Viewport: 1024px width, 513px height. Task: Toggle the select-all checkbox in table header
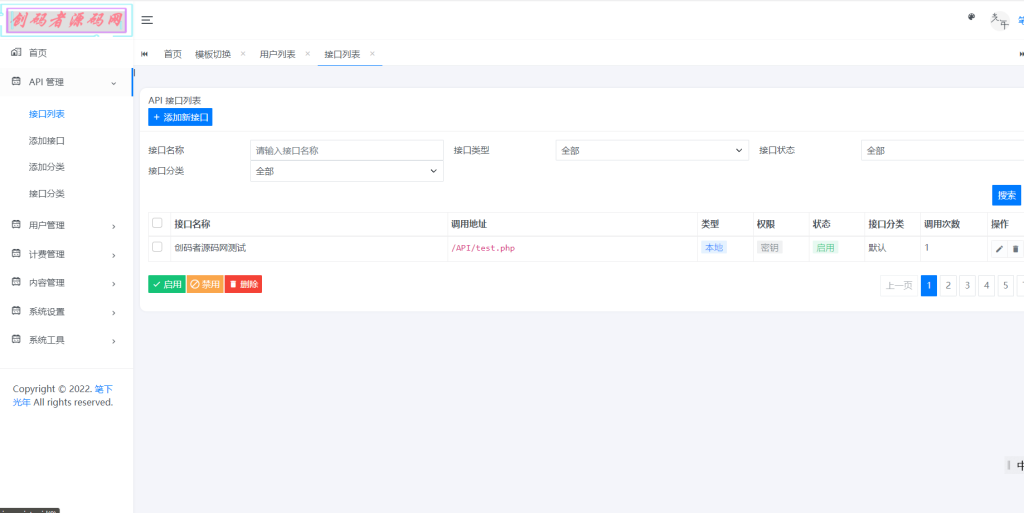(x=157, y=223)
